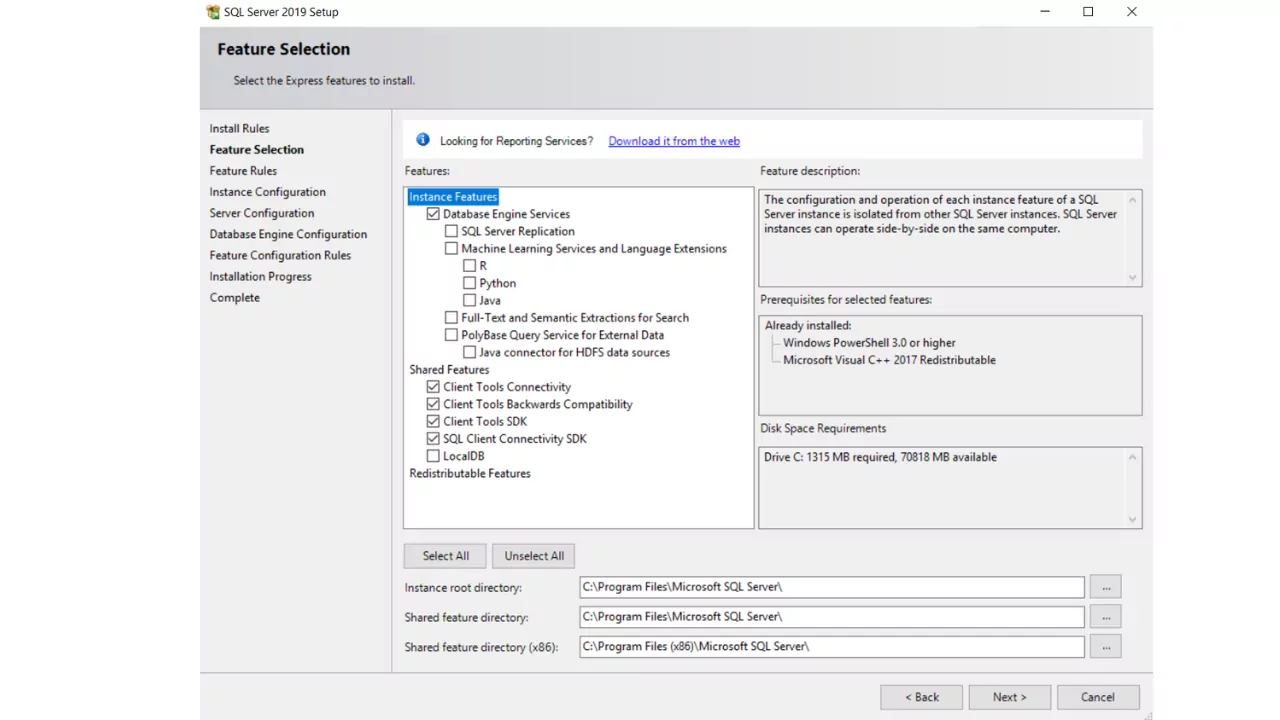Enable the LocalDB checkbox
The height and width of the screenshot is (720, 1280).
point(433,456)
